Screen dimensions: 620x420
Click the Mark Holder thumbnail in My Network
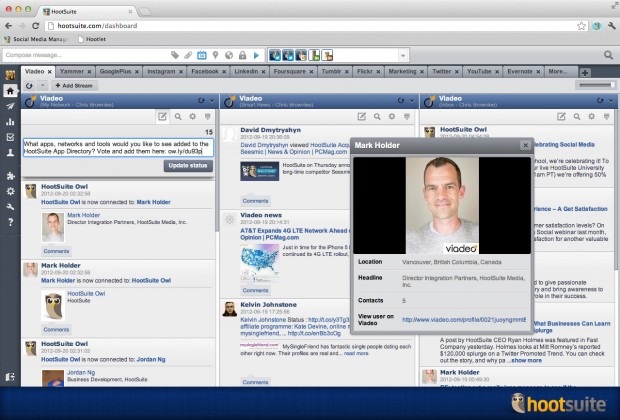pos(53,227)
